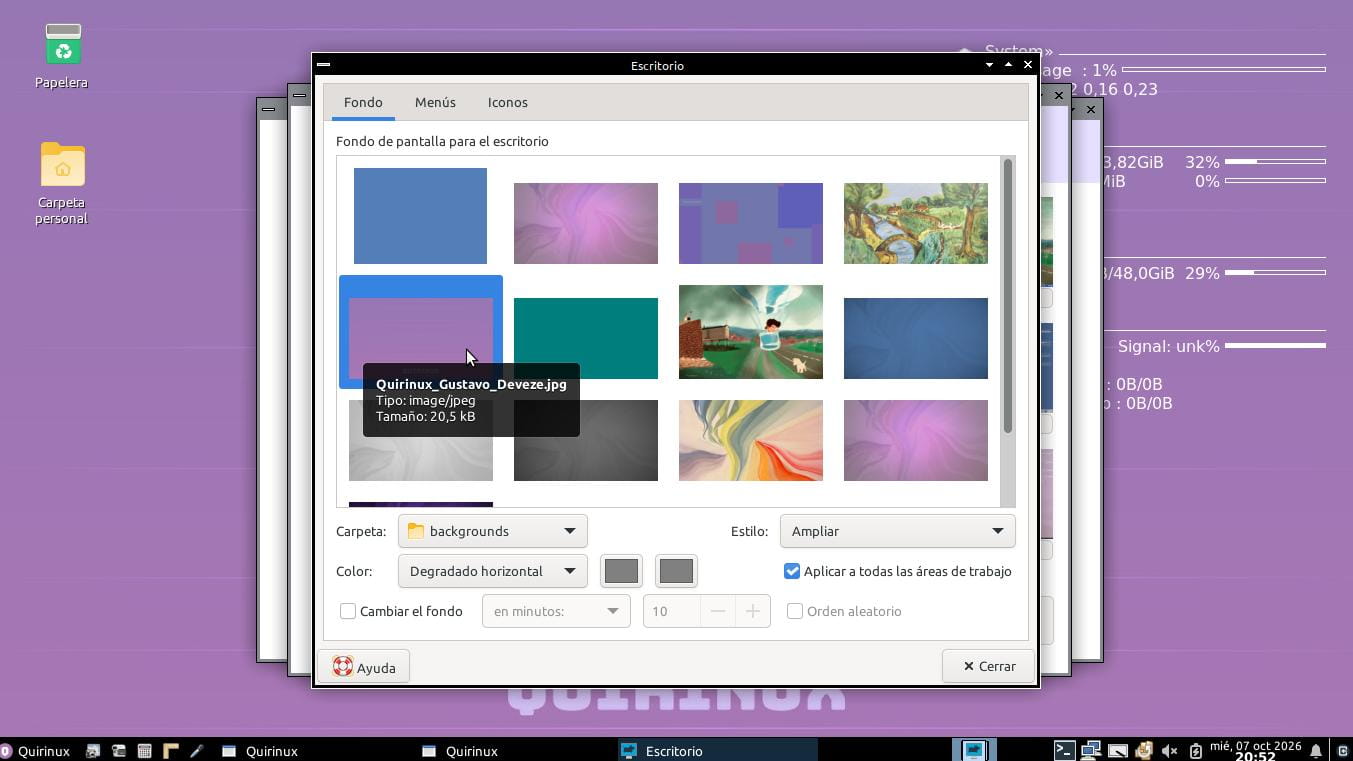Switch to the Menús tab

(435, 102)
